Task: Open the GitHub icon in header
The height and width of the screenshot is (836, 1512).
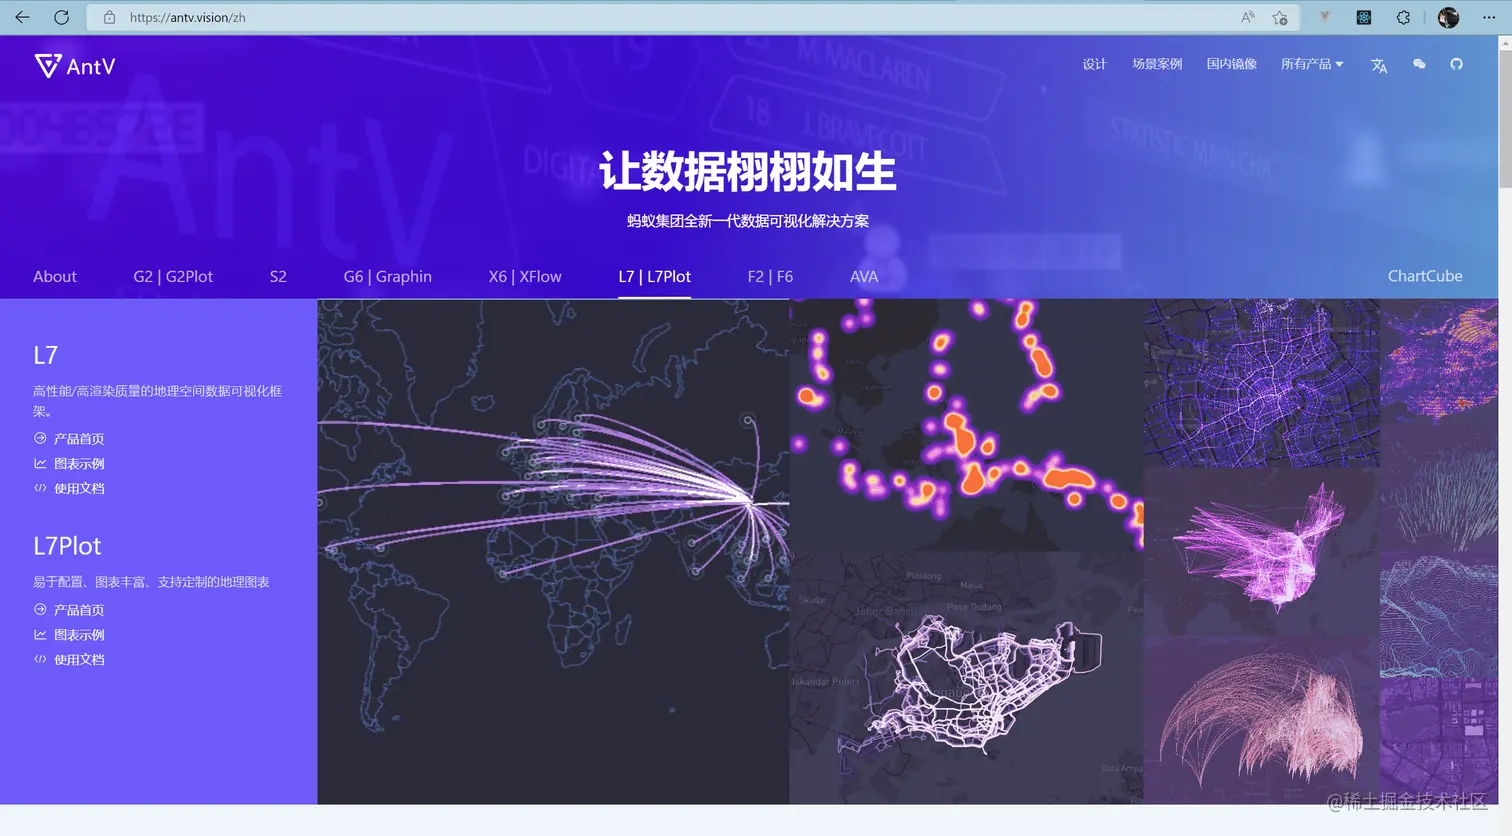Action: pyautogui.click(x=1456, y=64)
